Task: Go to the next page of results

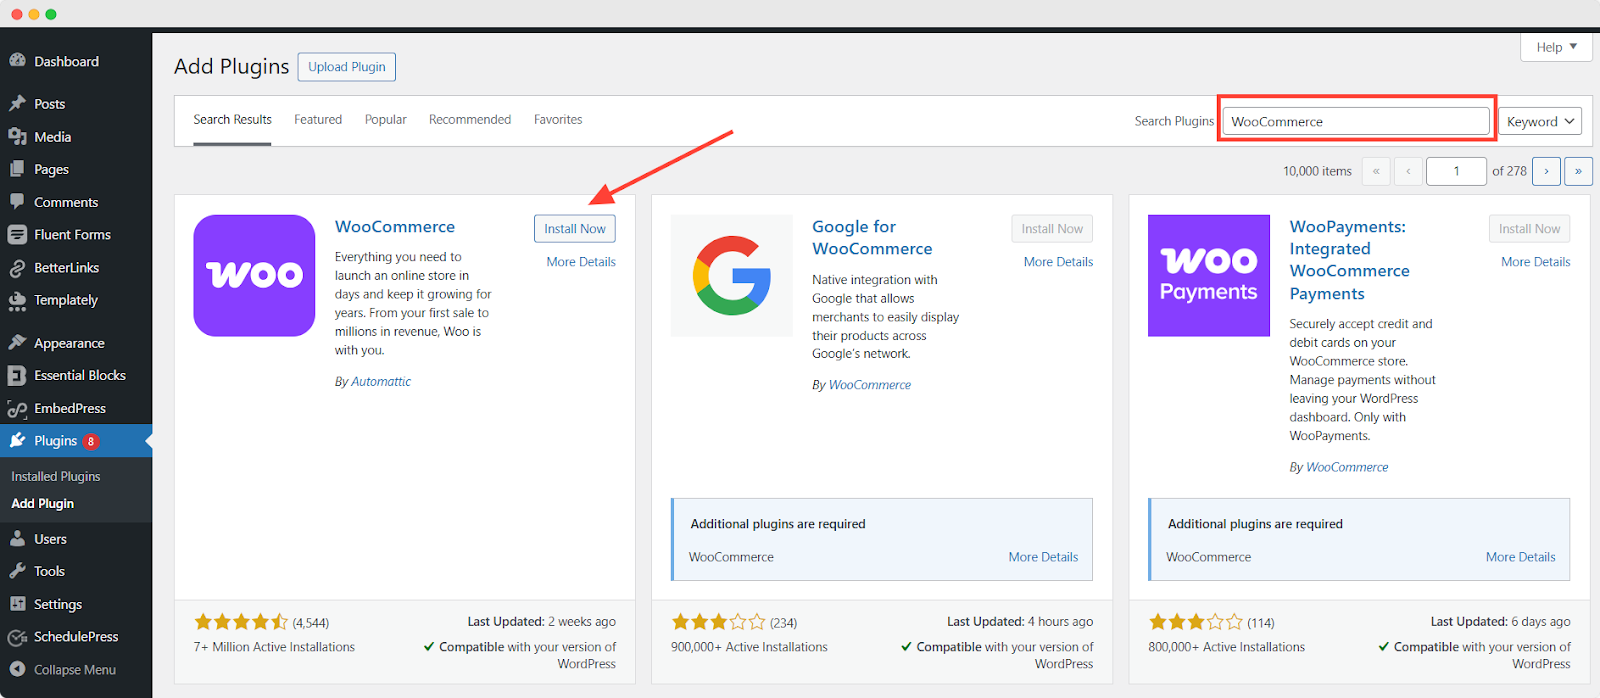Action: [1546, 171]
